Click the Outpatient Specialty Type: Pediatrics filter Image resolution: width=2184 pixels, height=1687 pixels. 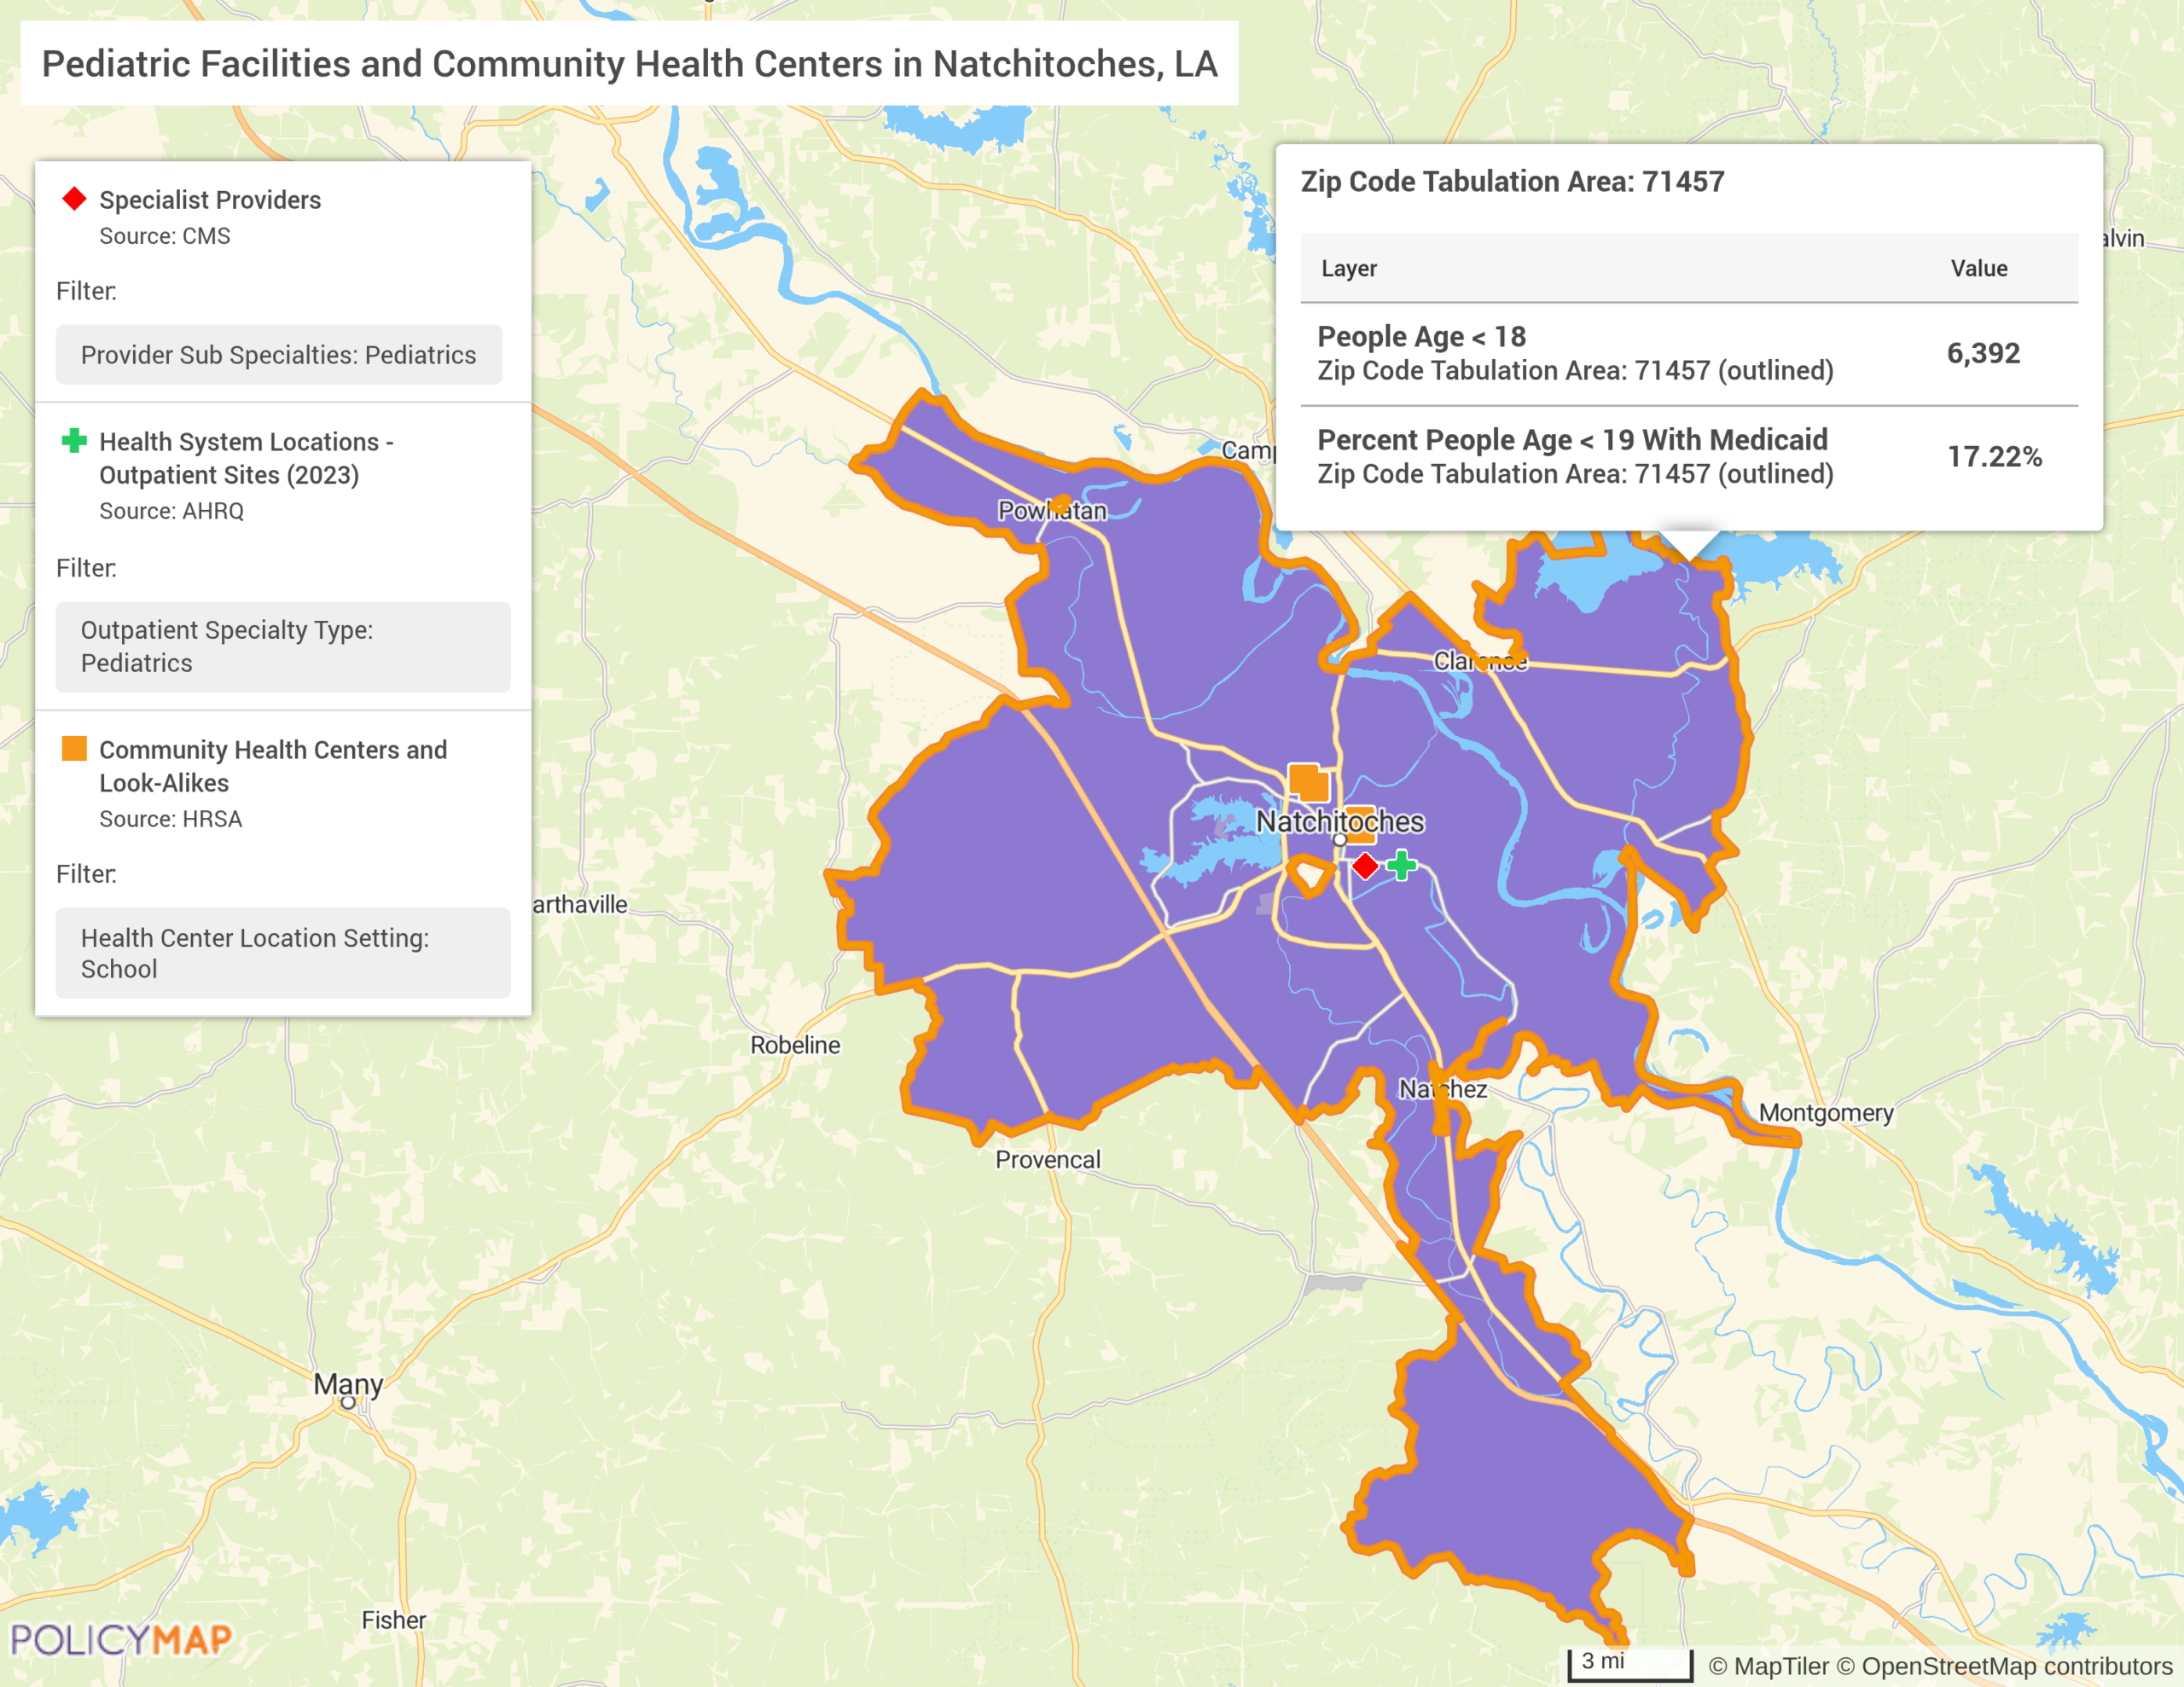coord(282,646)
